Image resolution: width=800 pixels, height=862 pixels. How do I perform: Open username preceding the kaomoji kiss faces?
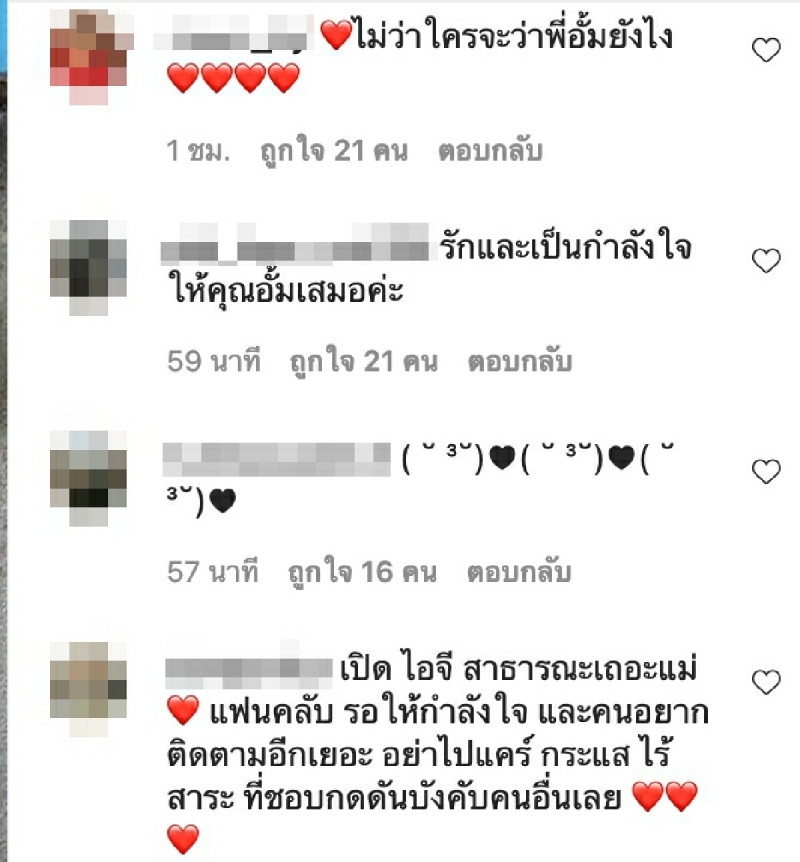coord(277,459)
